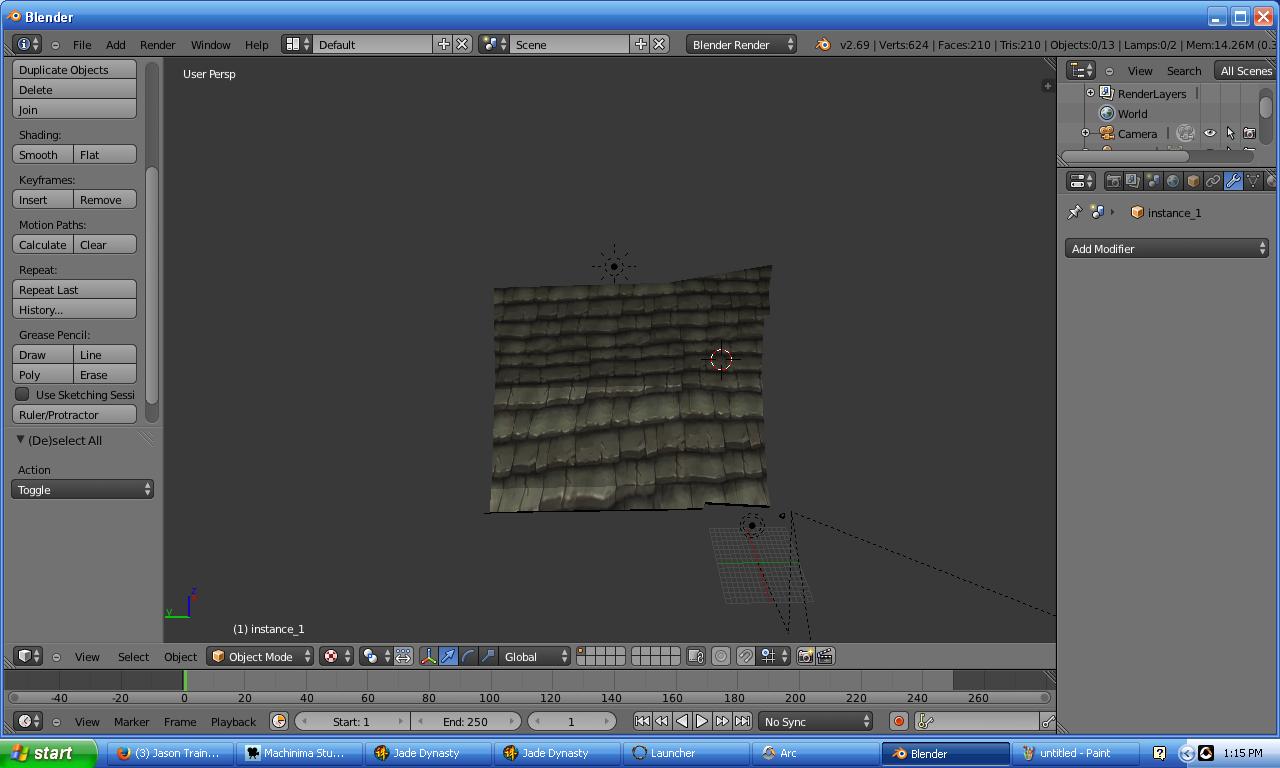1280x768 pixels.
Task: Click the Calculate motion paths button
Action: pyautogui.click(x=42, y=244)
